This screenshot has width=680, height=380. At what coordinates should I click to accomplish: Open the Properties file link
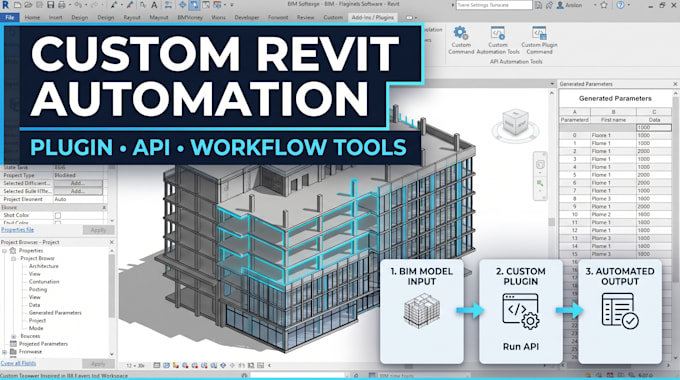[17, 230]
